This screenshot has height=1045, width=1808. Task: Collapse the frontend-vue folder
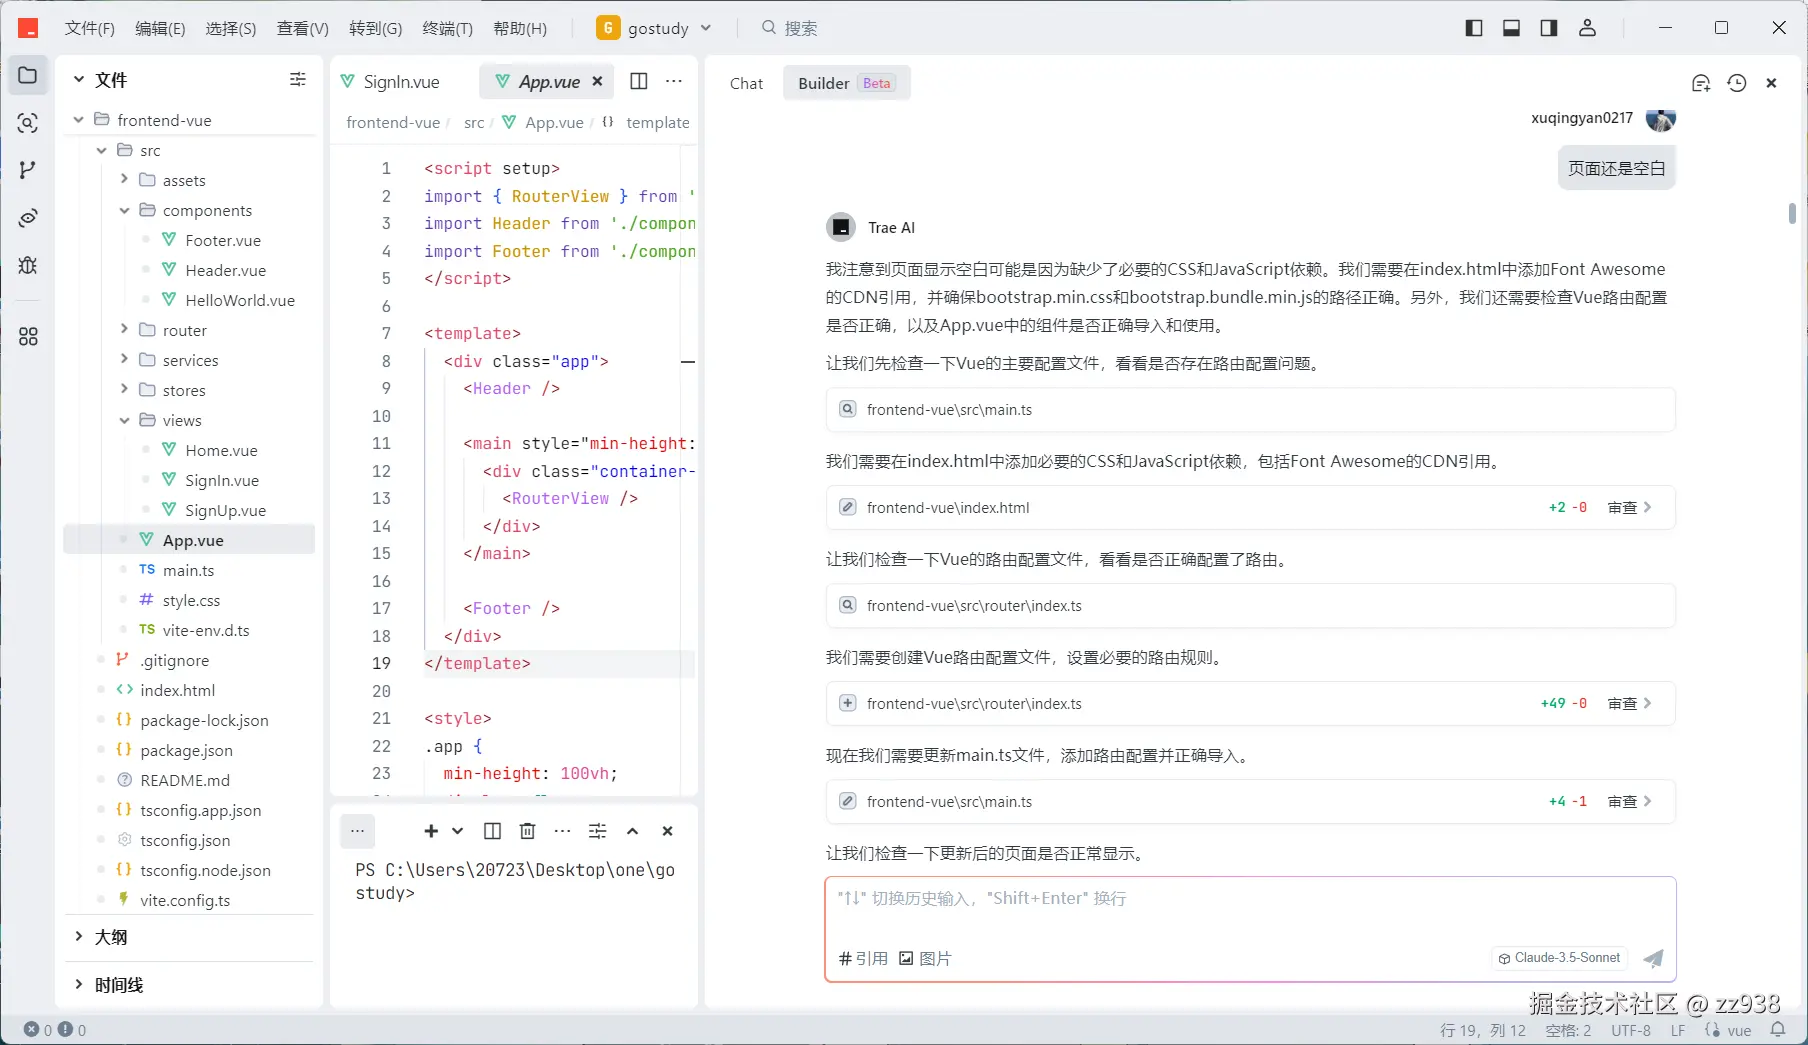pyautogui.click(x=79, y=120)
